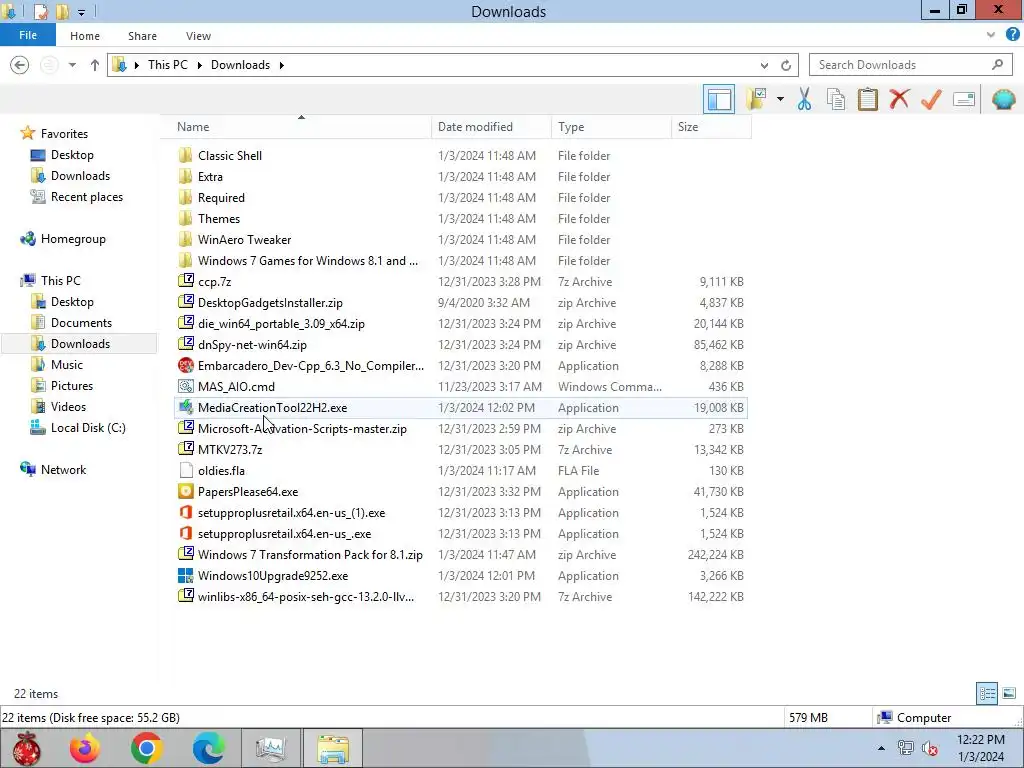Select setupproplusretail.x64.en-us_(1).exe Office icon
The width and height of the screenshot is (1024, 768).
tap(185, 513)
